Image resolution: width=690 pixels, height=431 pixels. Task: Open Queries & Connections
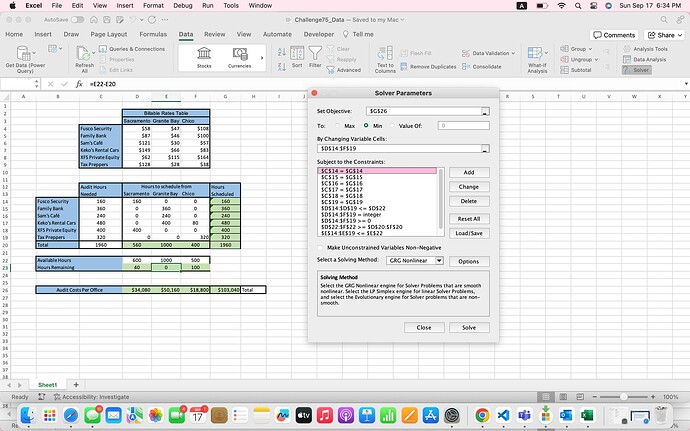coord(132,49)
